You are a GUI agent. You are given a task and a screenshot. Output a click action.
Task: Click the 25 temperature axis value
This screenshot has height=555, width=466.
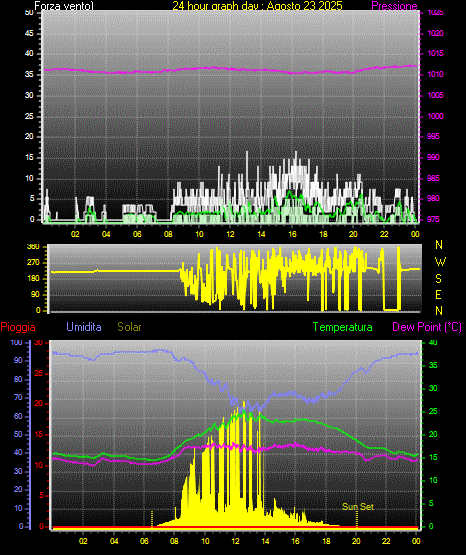433,412
